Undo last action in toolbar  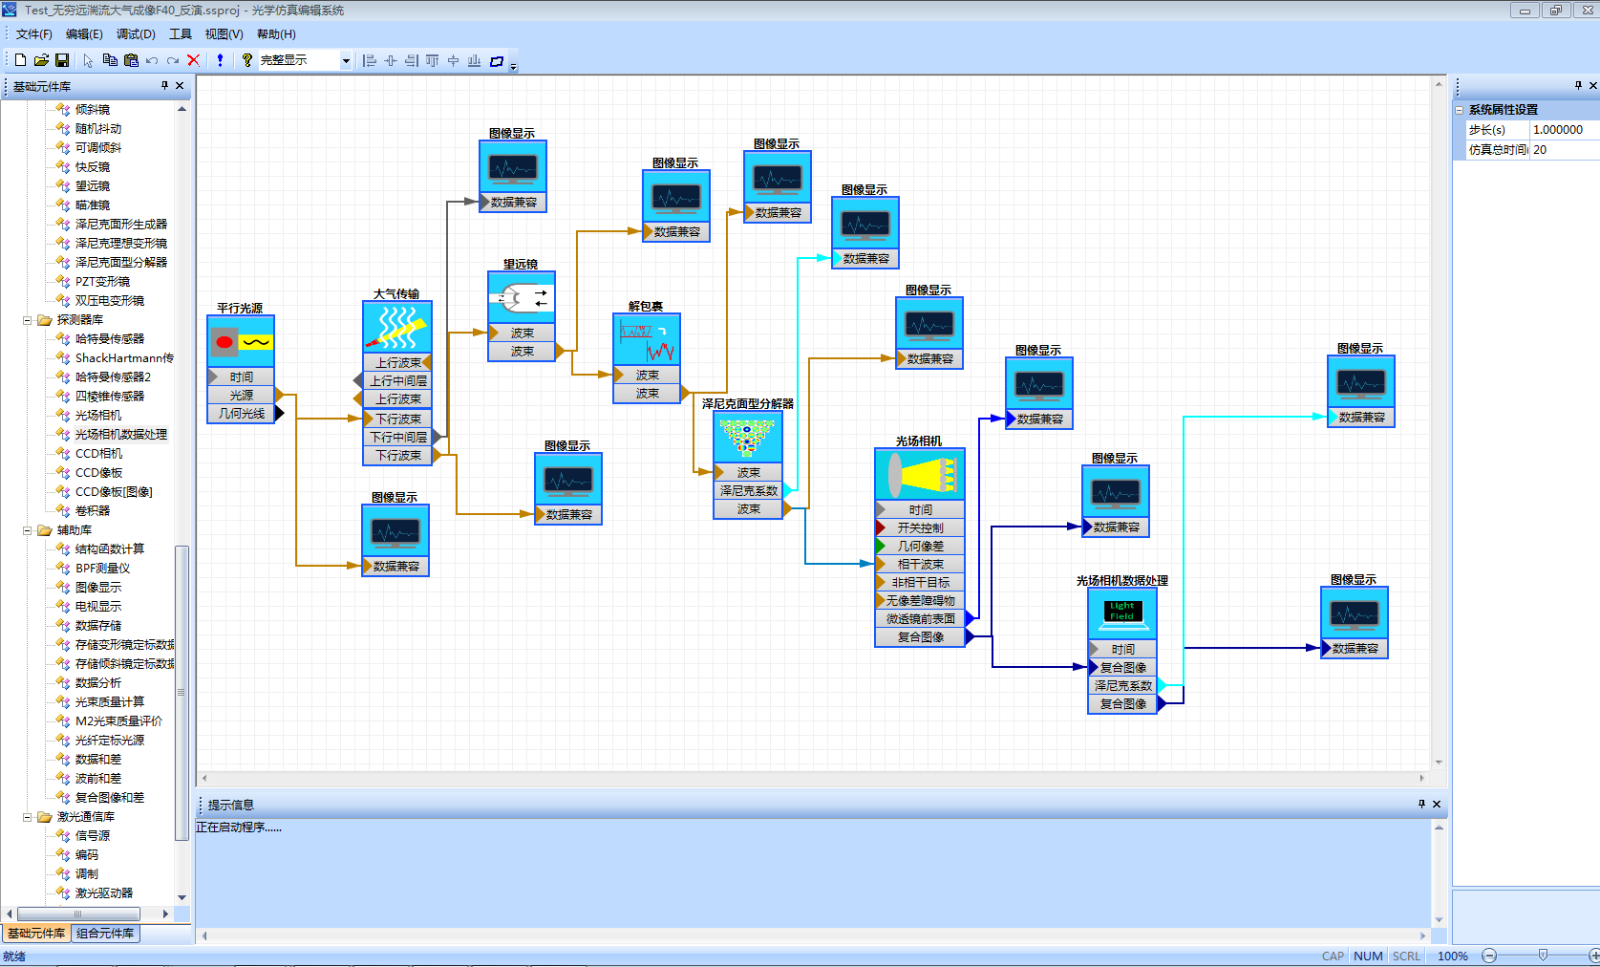[x=152, y=60]
